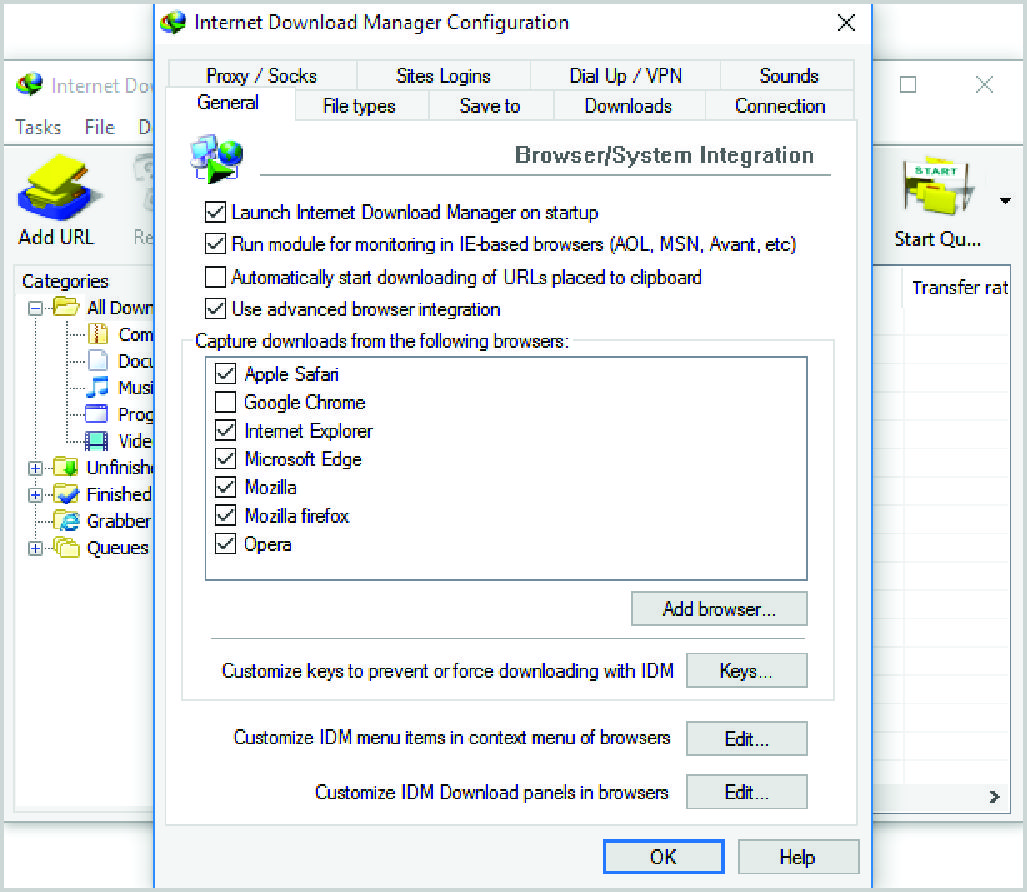Click the horizontal scrollbar right arrow
Screen dimensions: 1027x892
[995, 796]
